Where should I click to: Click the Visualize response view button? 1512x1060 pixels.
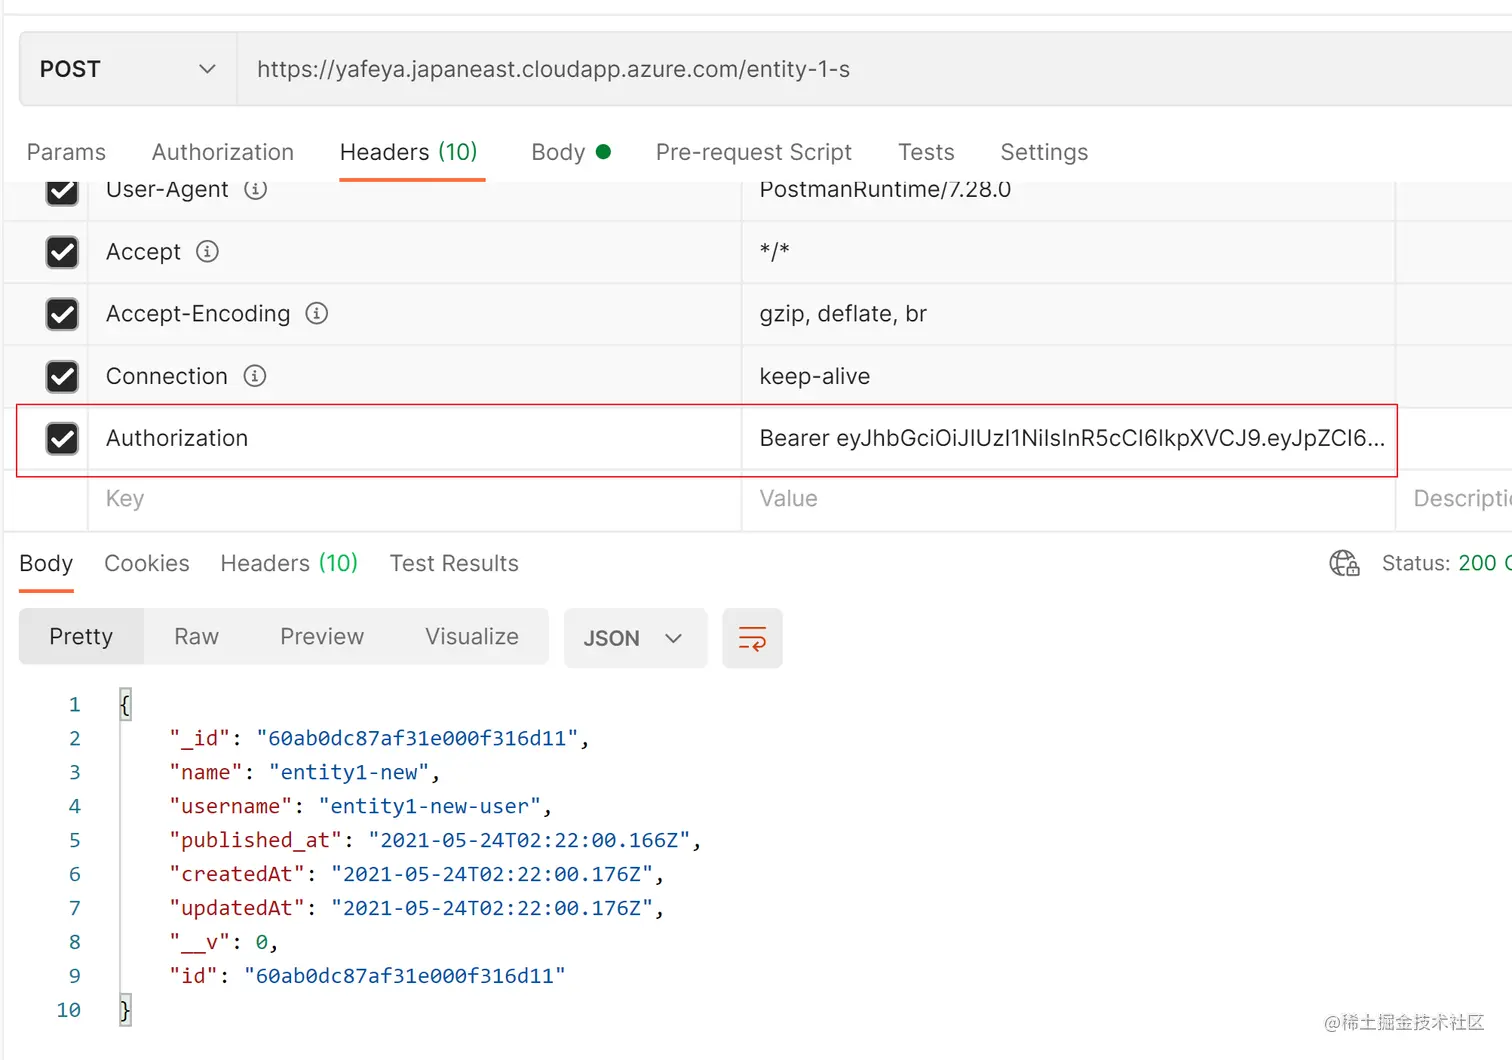coord(472,637)
